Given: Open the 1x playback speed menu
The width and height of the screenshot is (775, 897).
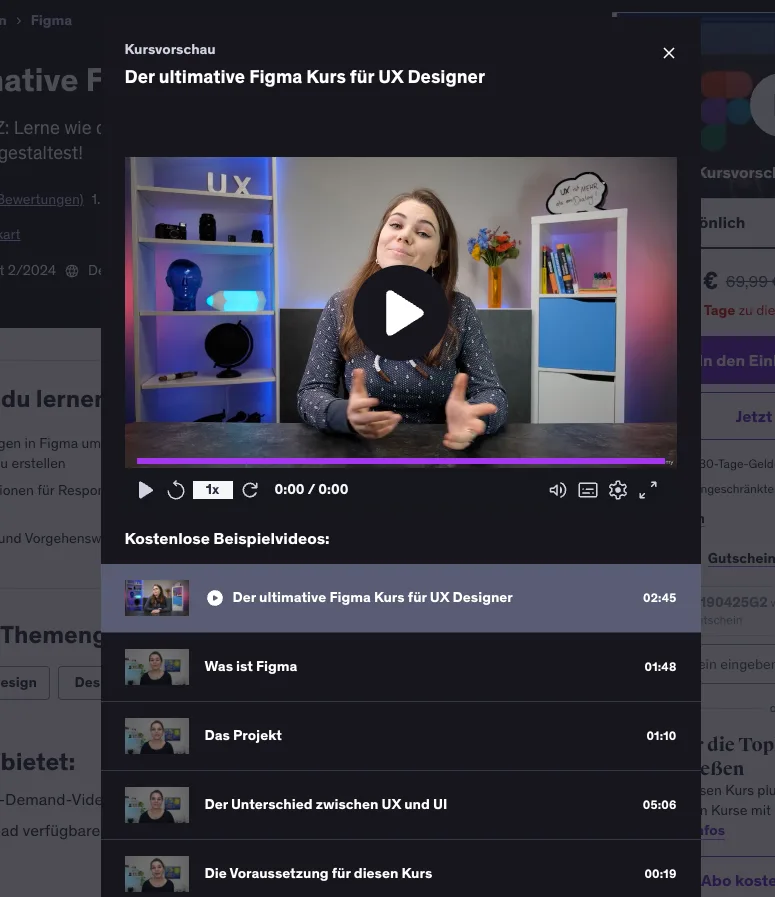Looking at the screenshot, I should point(213,490).
